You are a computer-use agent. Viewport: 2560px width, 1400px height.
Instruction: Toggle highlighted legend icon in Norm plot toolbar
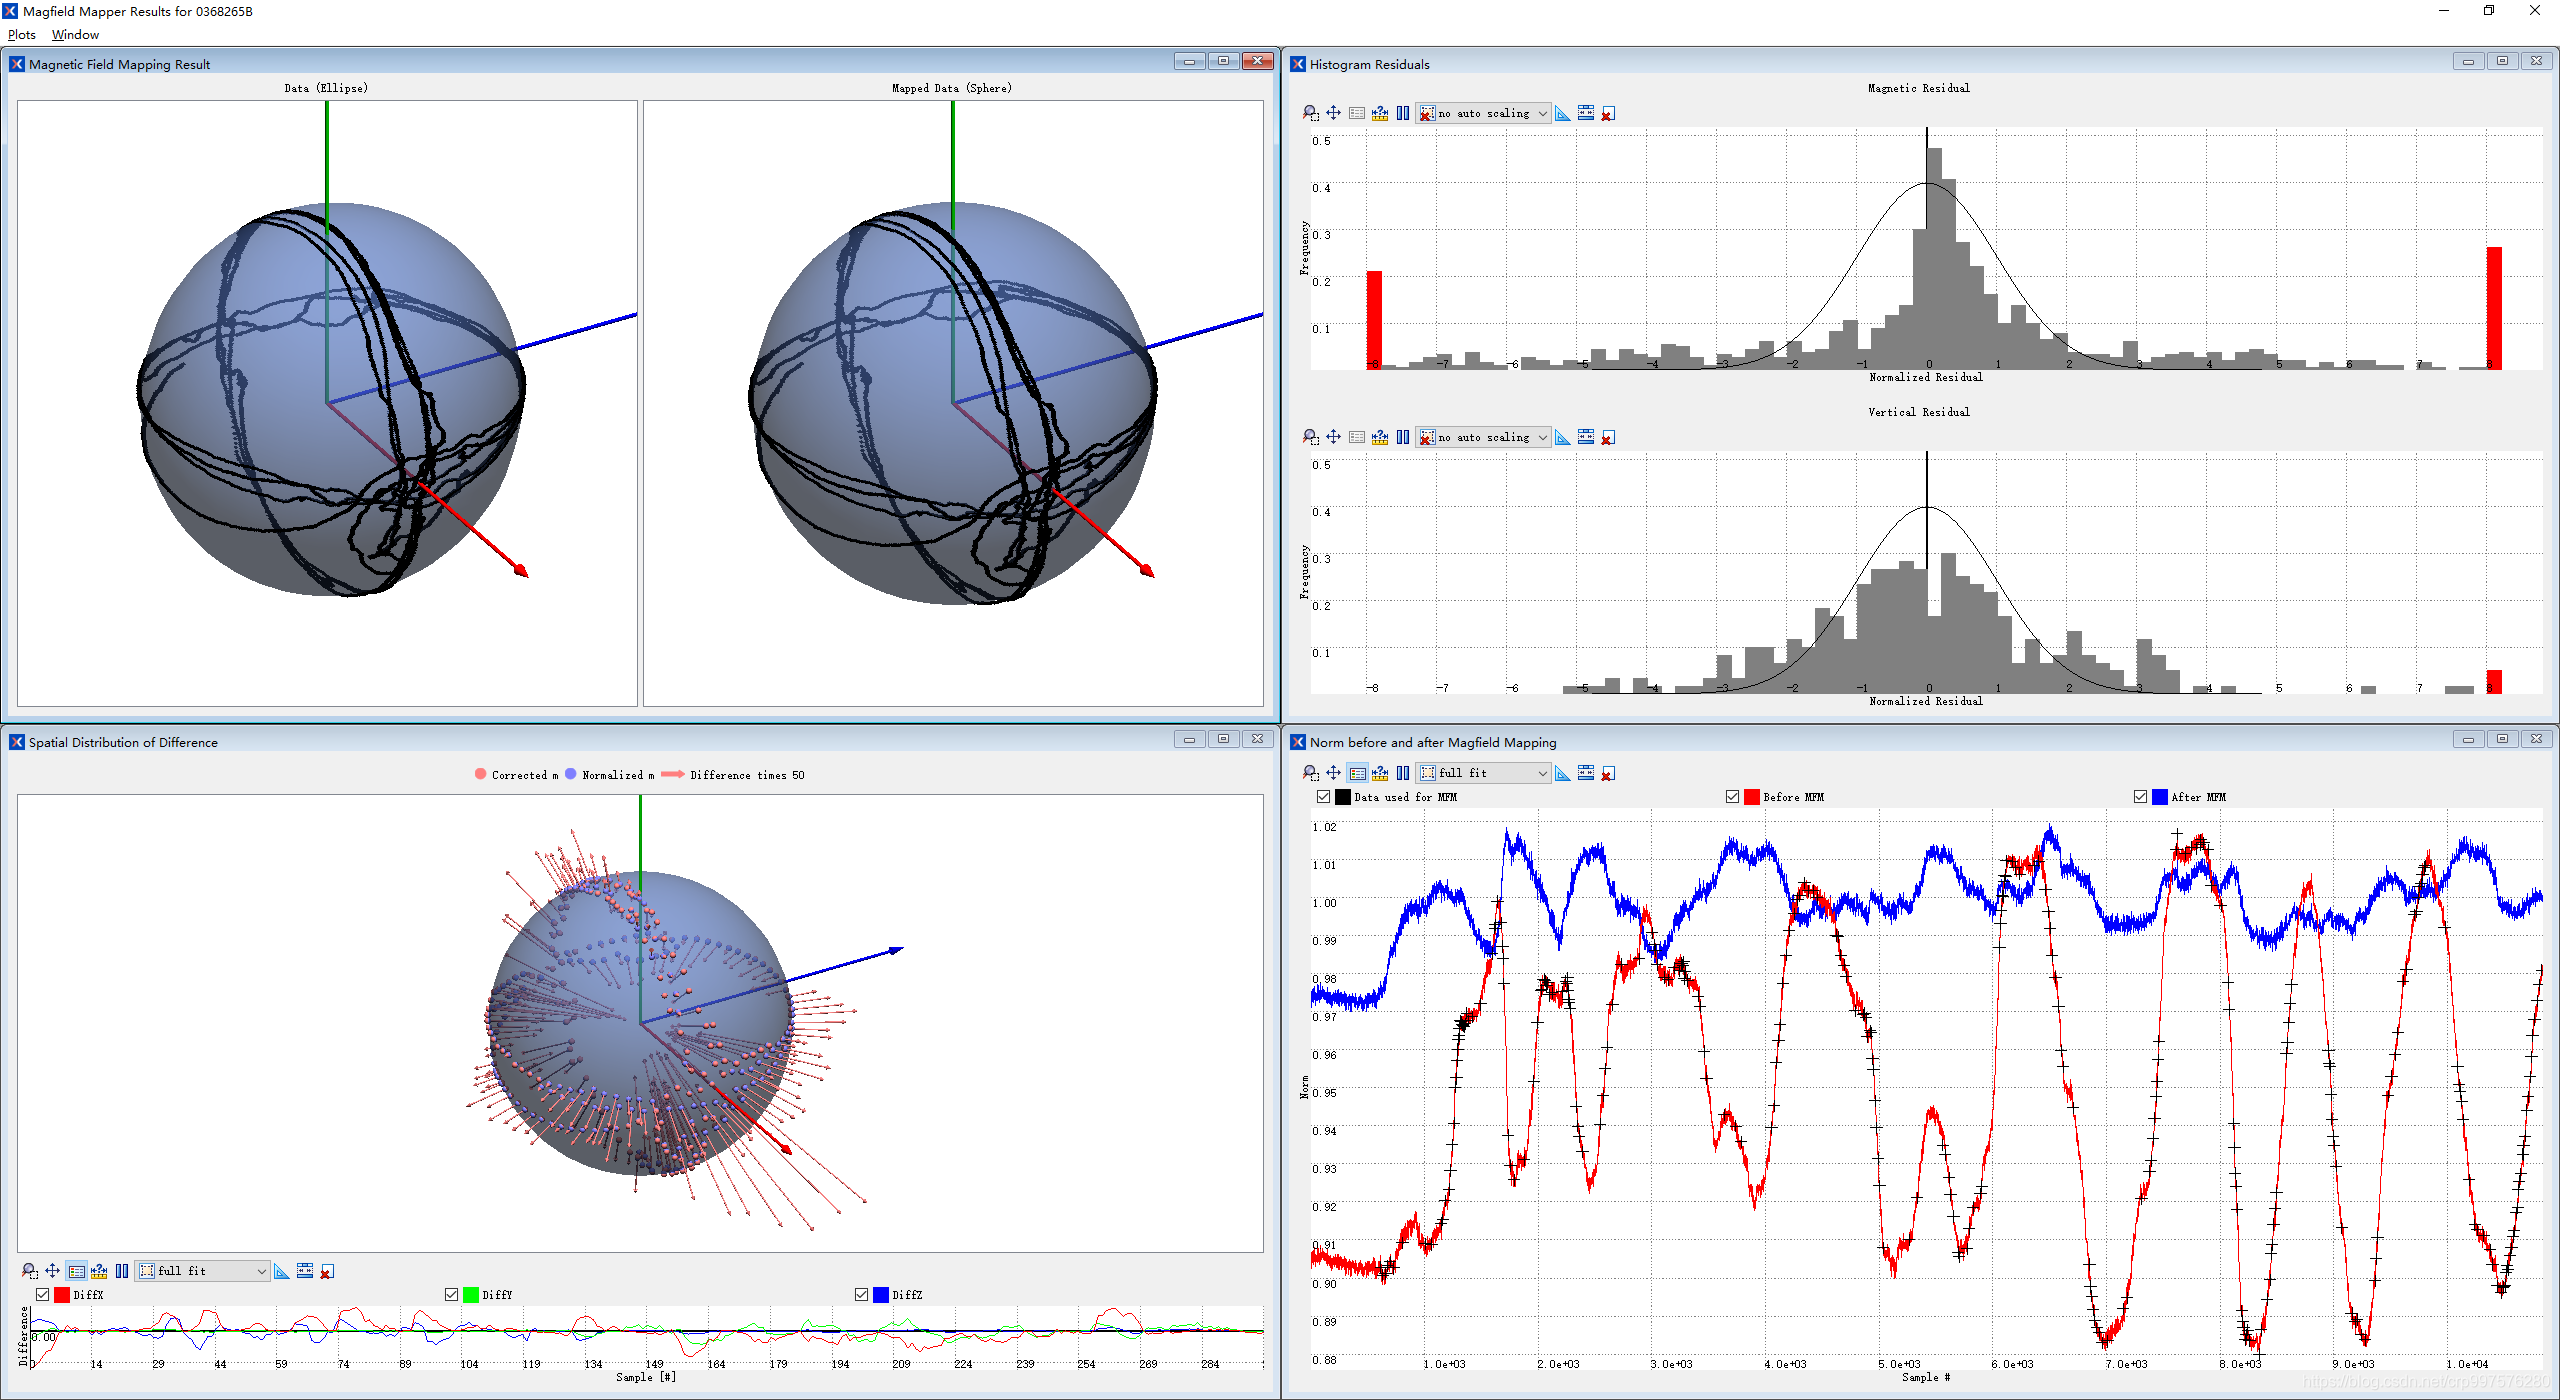[x=1356, y=773]
